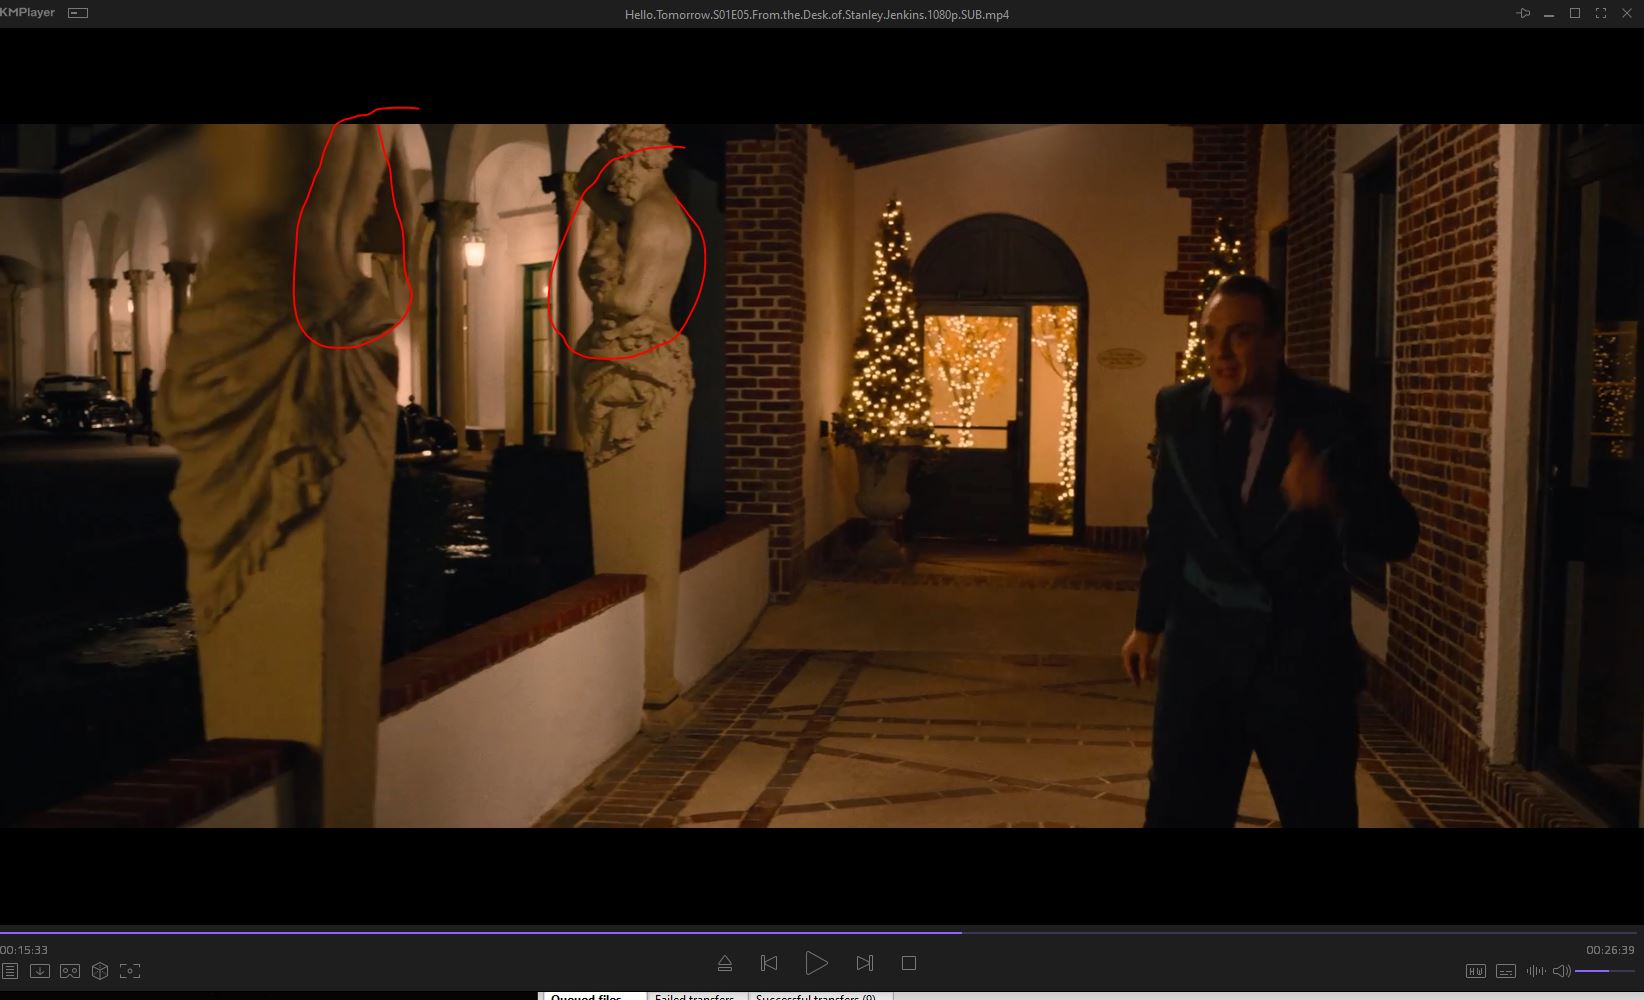The height and width of the screenshot is (1000, 1644).
Task: Mute the speaker volume
Action: 1561,971
